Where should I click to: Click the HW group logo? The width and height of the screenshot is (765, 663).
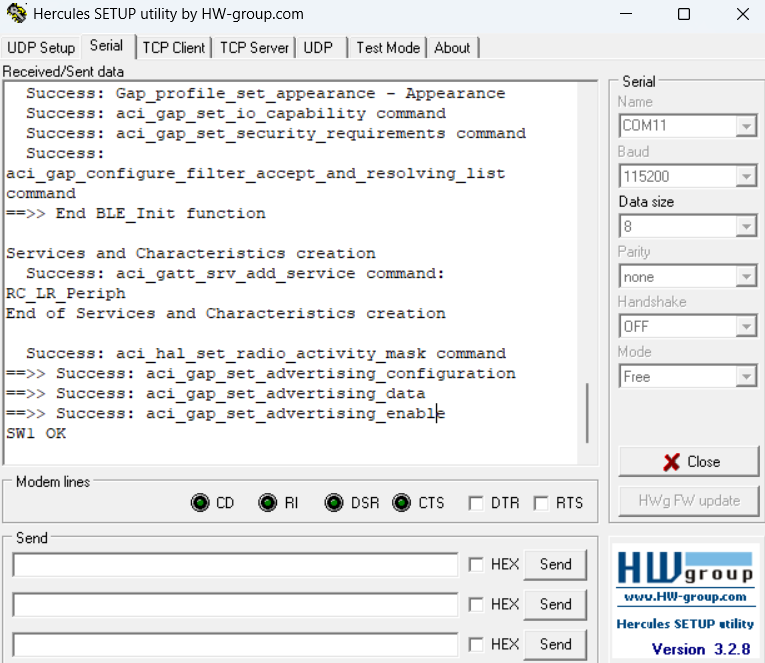685,568
